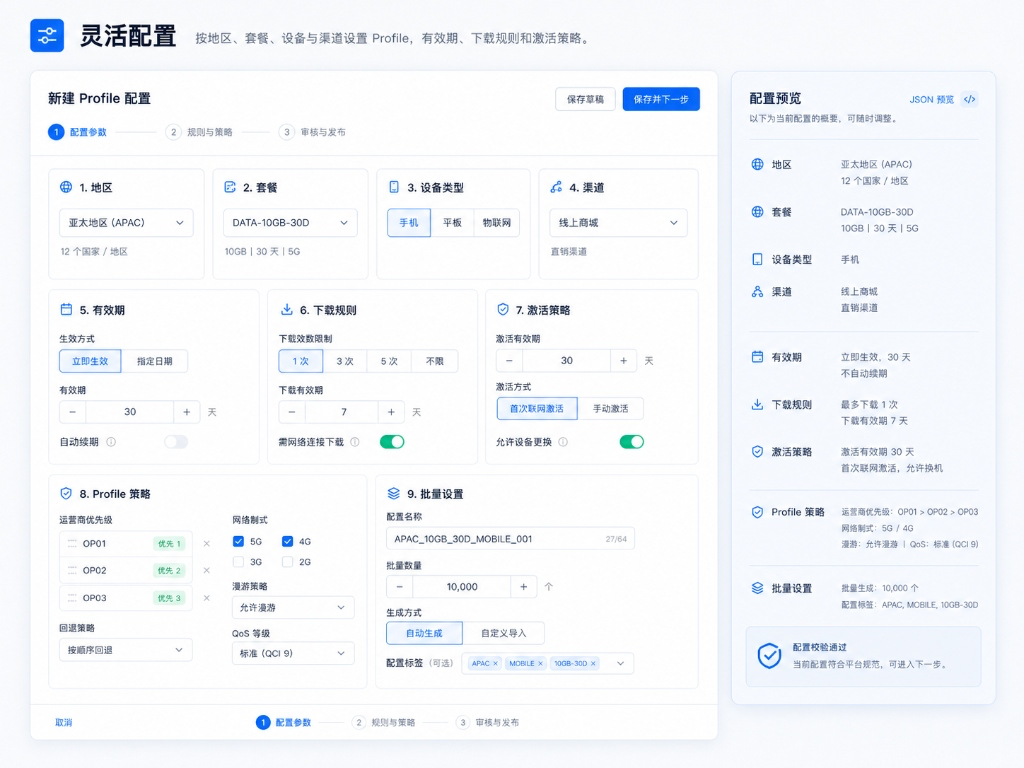Click the 取消 link at the bottom
The image size is (1024, 768).
click(x=63, y=722)
